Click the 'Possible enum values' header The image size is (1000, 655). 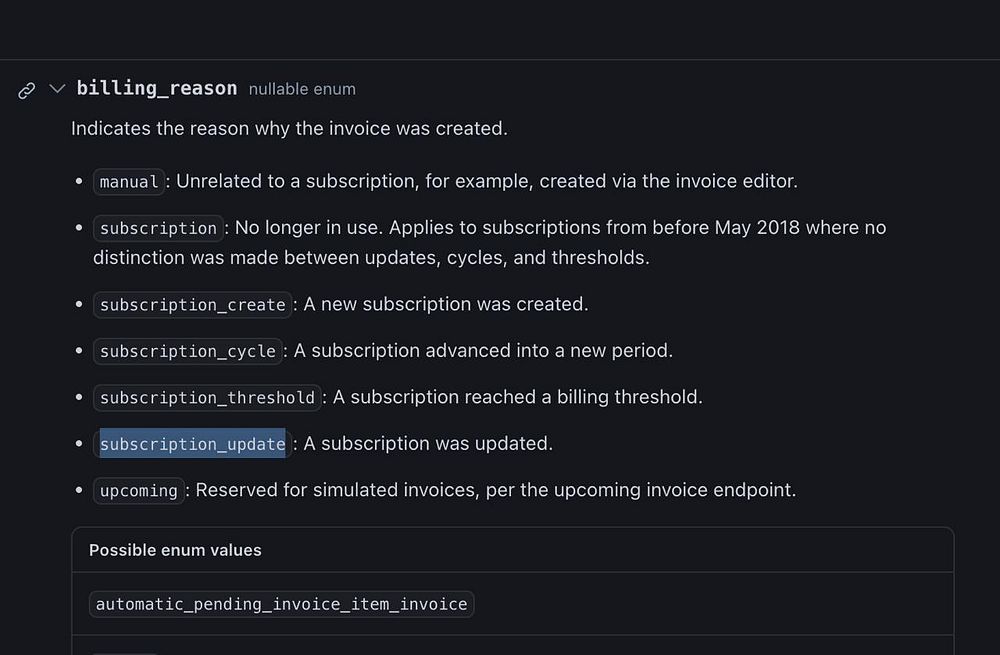click(175, 550)
